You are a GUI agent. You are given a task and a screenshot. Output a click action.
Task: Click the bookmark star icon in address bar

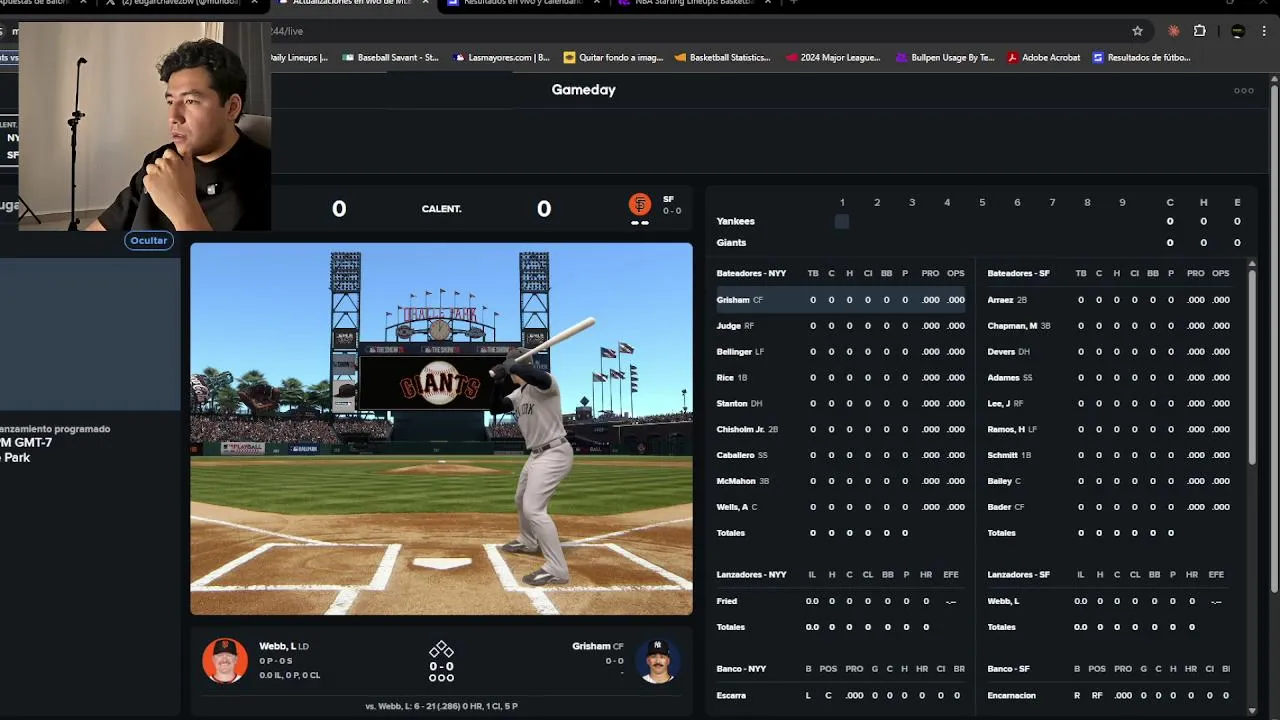pyautogui.click(x=1137, y=31)
